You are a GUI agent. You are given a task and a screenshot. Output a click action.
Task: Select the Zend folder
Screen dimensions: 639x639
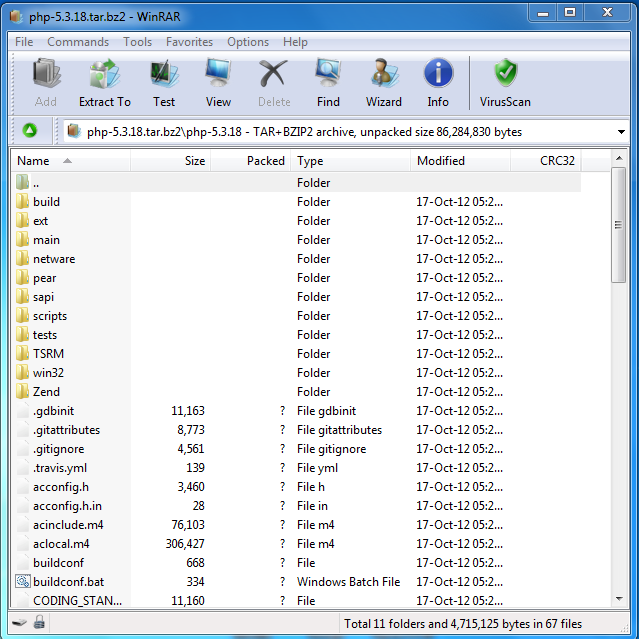[298, 392]
